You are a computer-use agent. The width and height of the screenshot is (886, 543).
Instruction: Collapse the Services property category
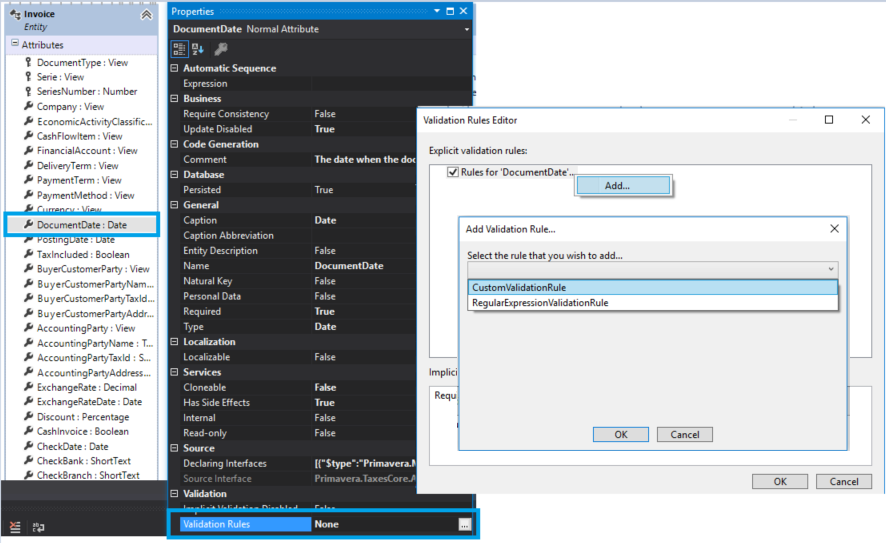(175, 372)
